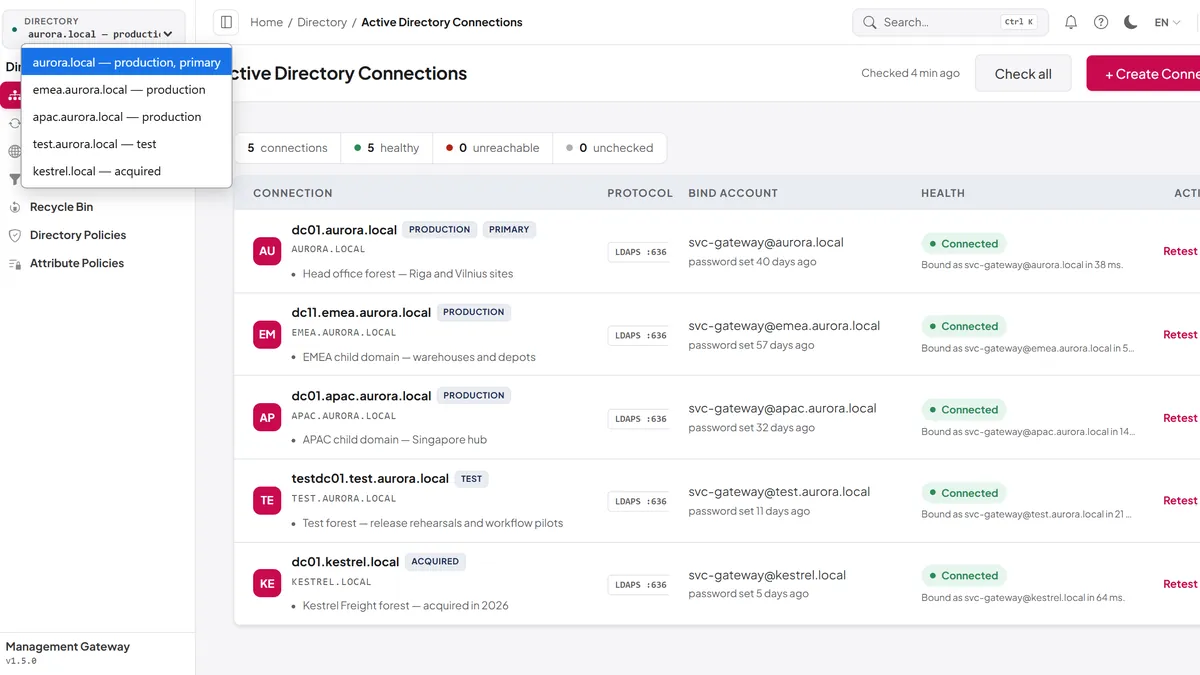Select aurora.local — production, primary option
Viewport: 1200px width, 675px height.
(x=126, y=62)
